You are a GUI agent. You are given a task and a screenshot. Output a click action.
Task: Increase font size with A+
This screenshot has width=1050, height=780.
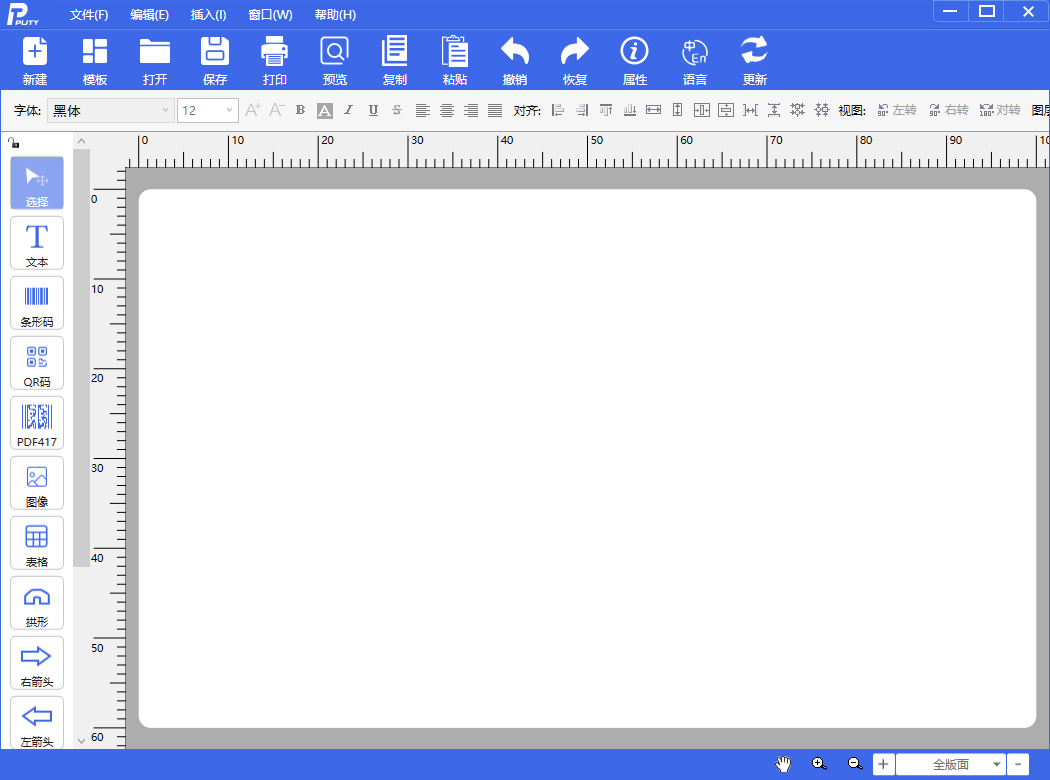252,110
